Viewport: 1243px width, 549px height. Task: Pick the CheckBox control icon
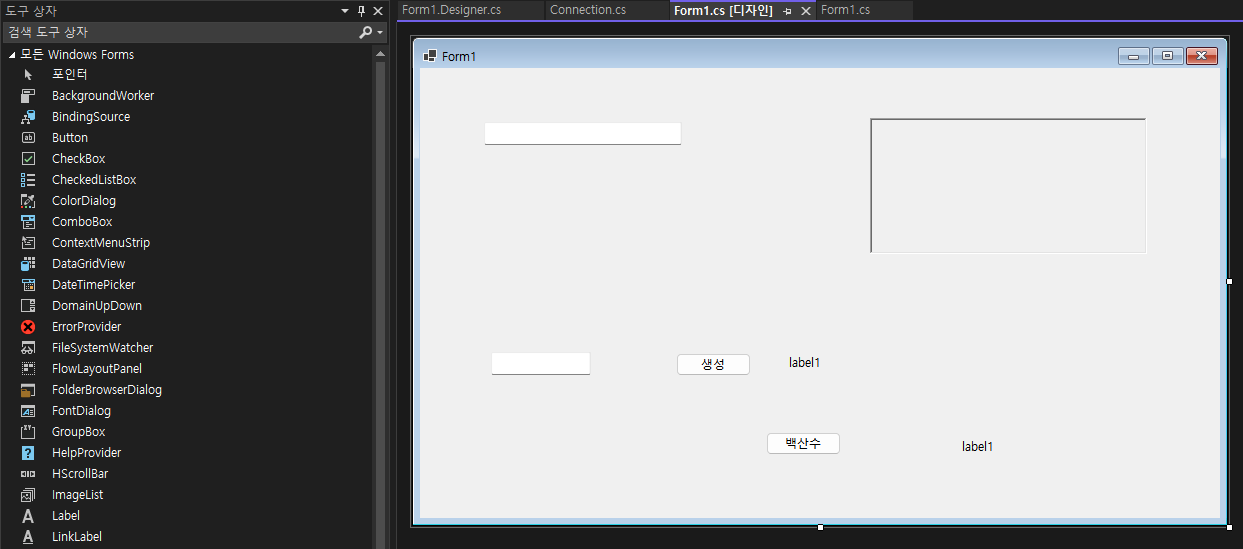coord(28,159)
